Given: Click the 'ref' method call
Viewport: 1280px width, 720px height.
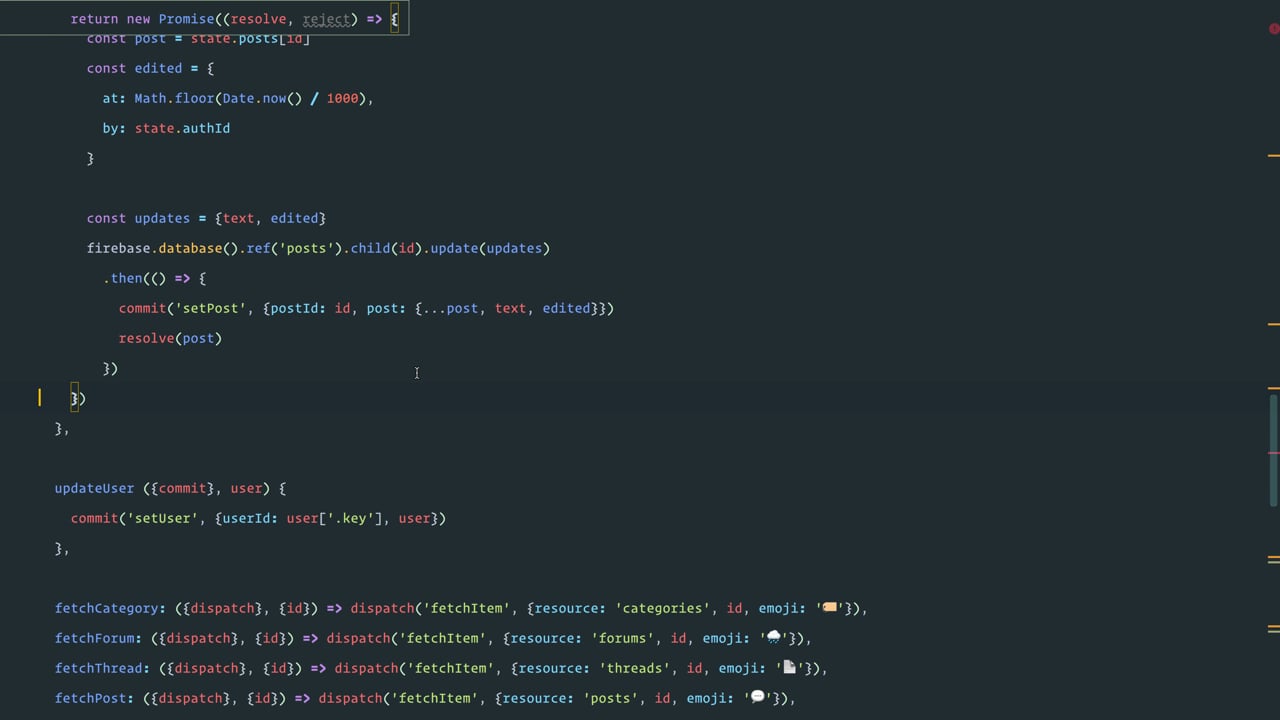Looking at the screenshot, I should click(x=259, y=248).
